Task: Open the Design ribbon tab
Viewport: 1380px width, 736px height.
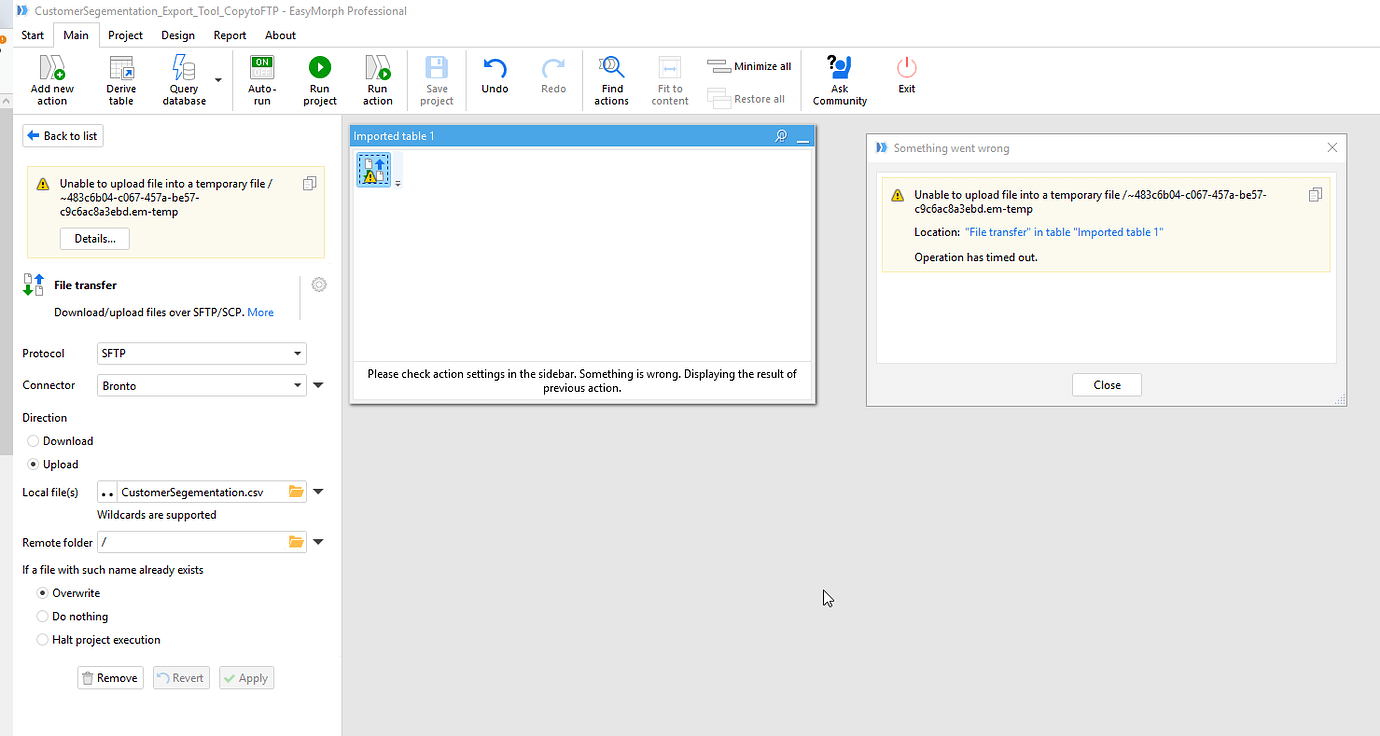Action: (x=178, y=35)
